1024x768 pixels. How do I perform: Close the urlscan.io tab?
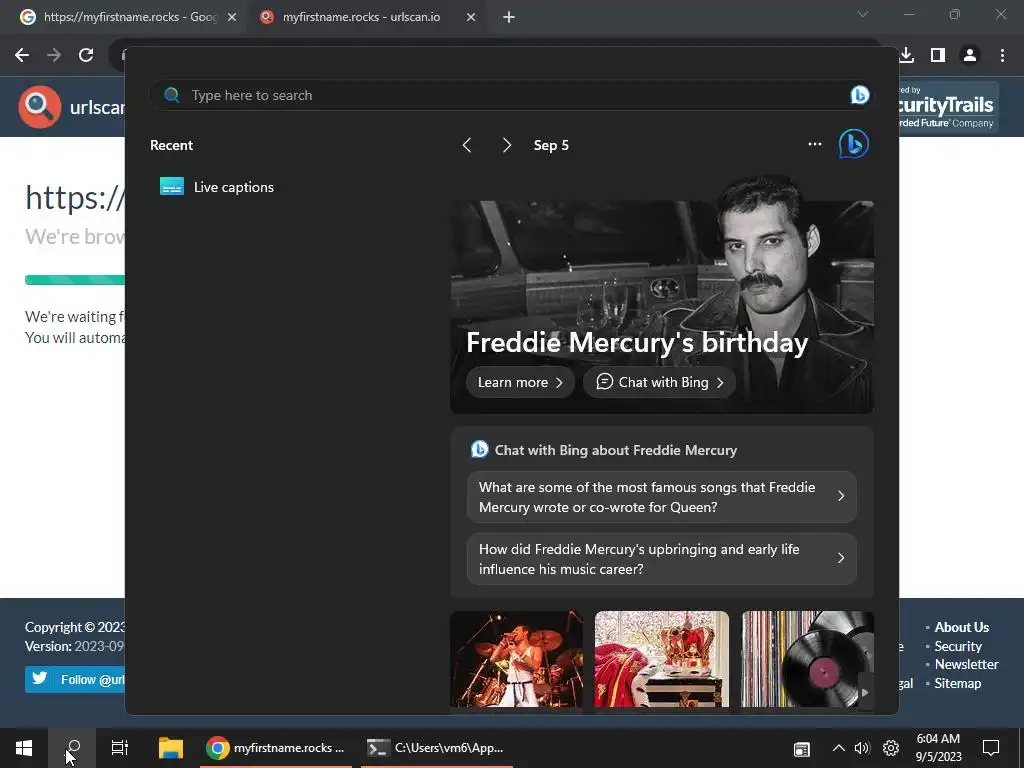[471, 18]
